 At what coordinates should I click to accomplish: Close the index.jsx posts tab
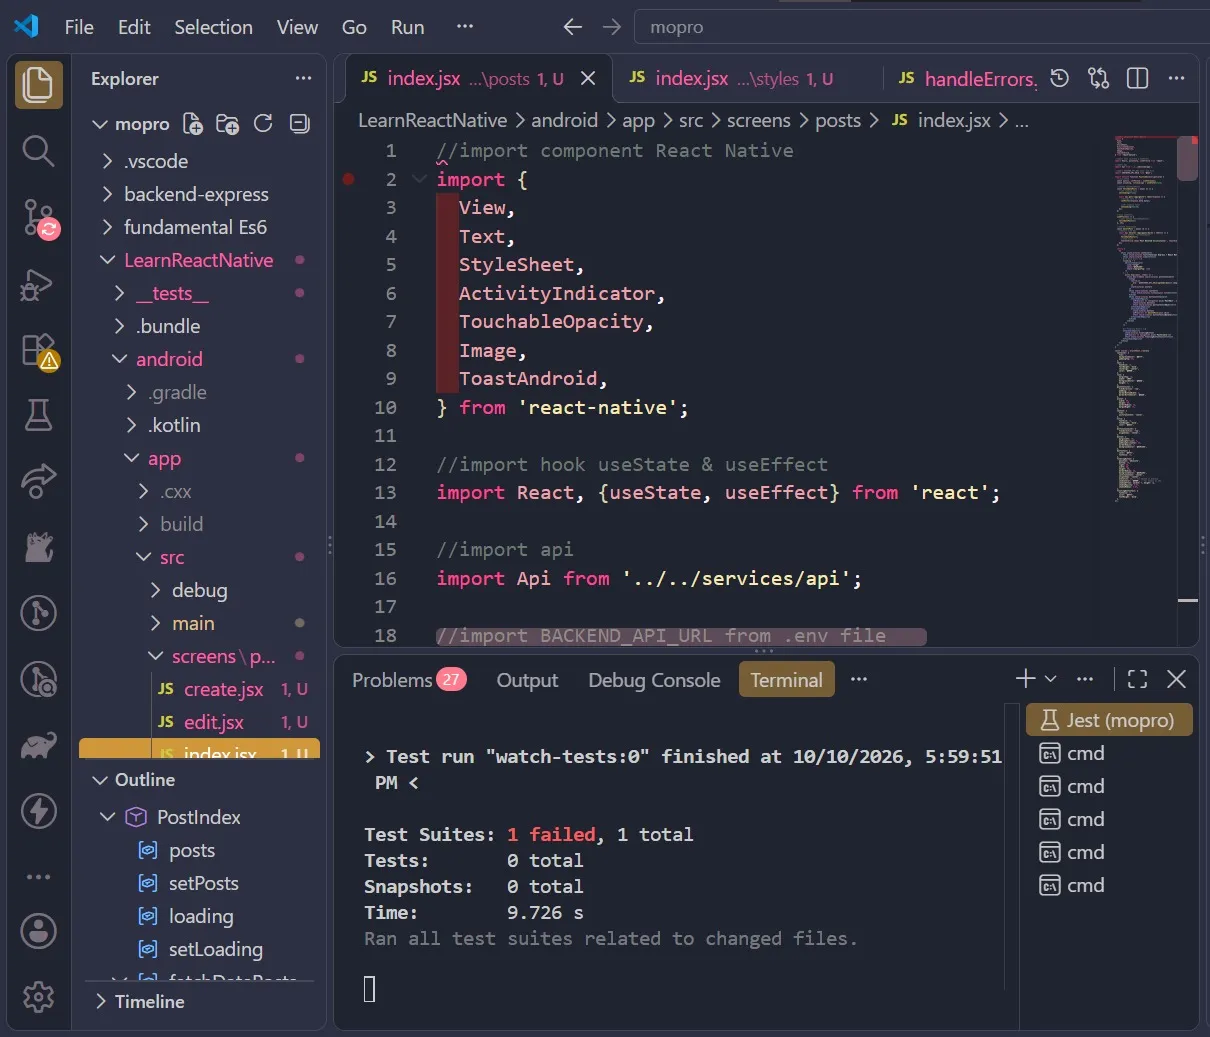(588, 78)
